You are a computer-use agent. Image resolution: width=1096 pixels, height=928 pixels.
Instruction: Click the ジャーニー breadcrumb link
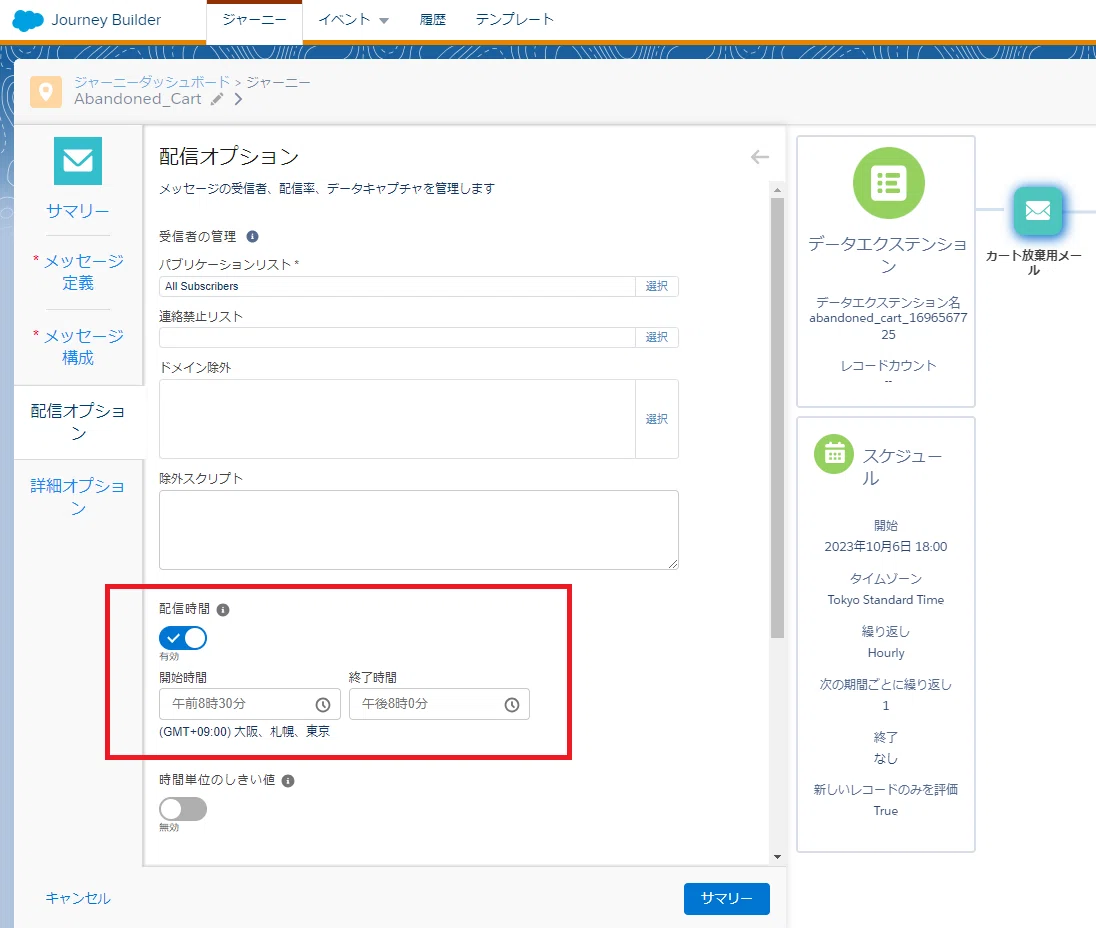point(277,82)
